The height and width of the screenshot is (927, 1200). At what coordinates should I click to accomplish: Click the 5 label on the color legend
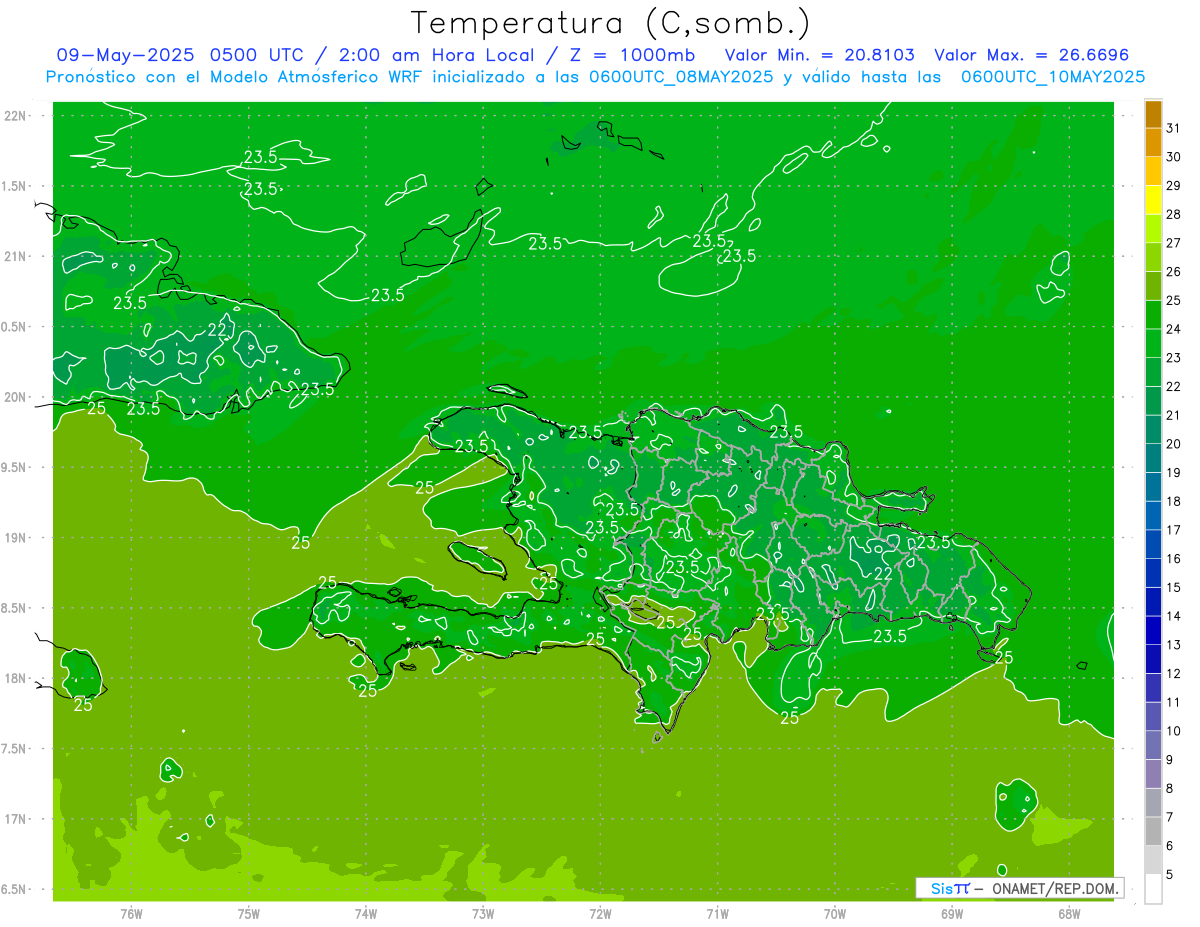point(1170,875)
